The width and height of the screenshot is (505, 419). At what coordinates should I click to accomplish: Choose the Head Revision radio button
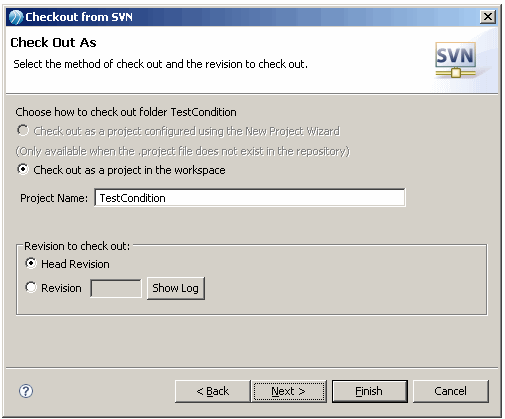(31, 263)
